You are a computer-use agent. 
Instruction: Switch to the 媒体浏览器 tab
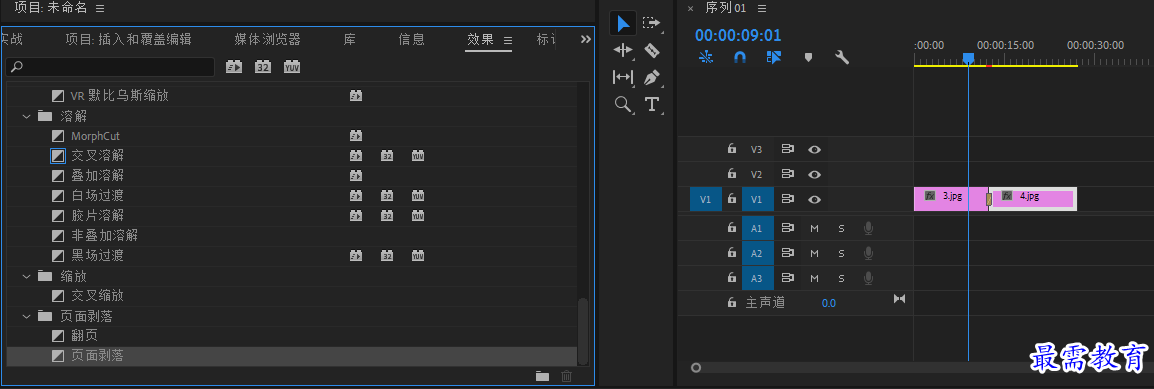click(x=267, y=40)
